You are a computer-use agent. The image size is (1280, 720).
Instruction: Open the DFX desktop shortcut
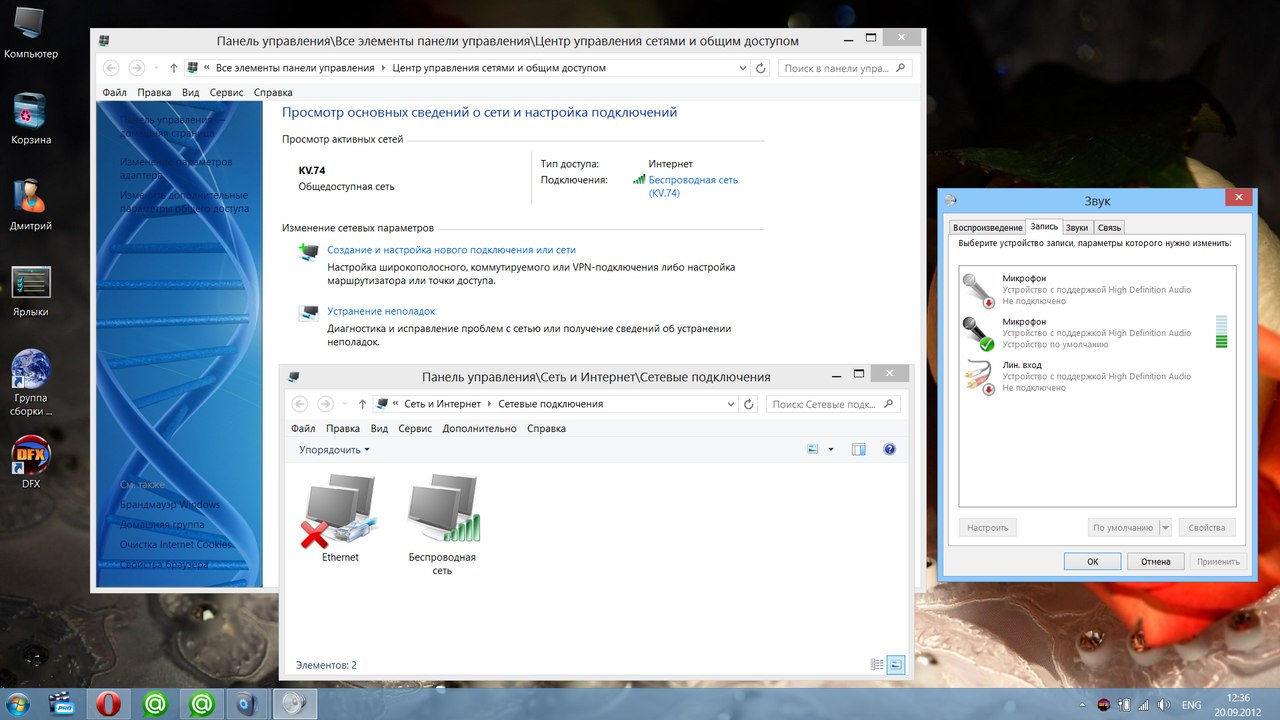(x=31, y=456)
